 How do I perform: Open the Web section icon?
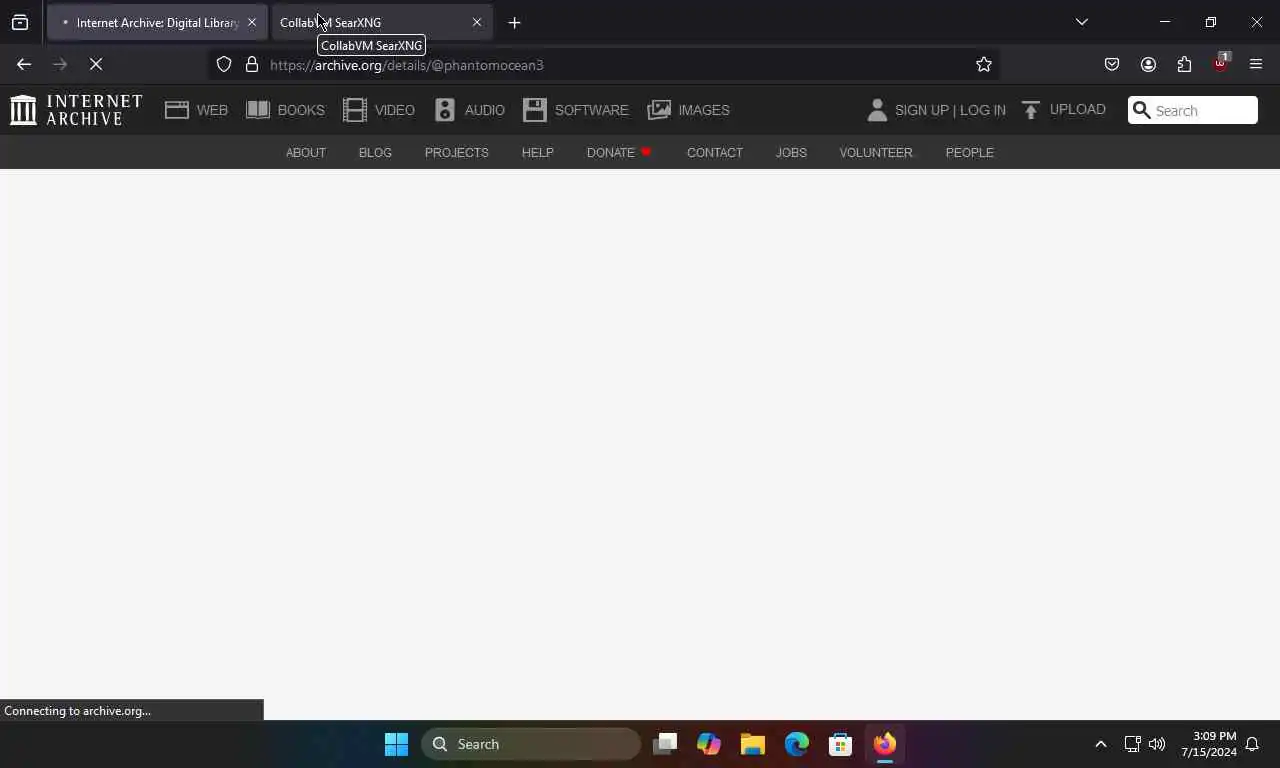[177, 110]
